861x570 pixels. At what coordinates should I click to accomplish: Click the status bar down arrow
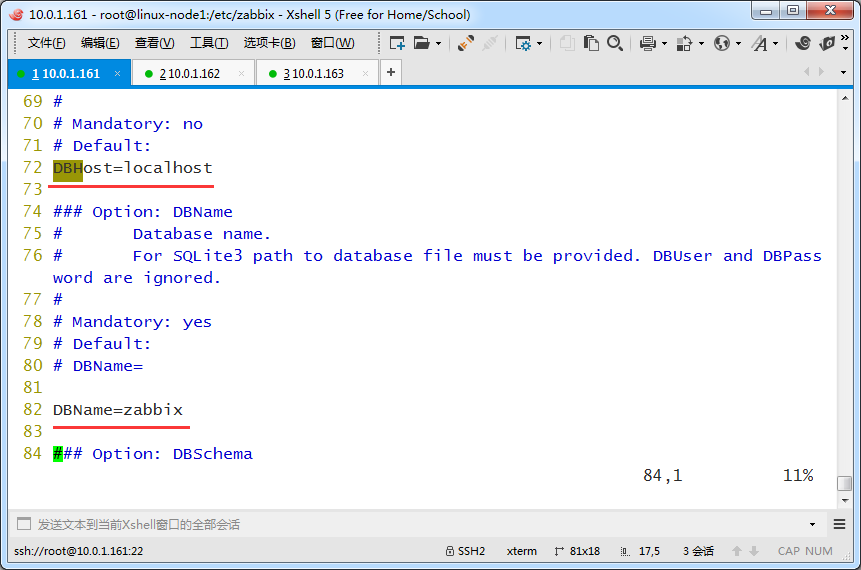tap(754, 551)
